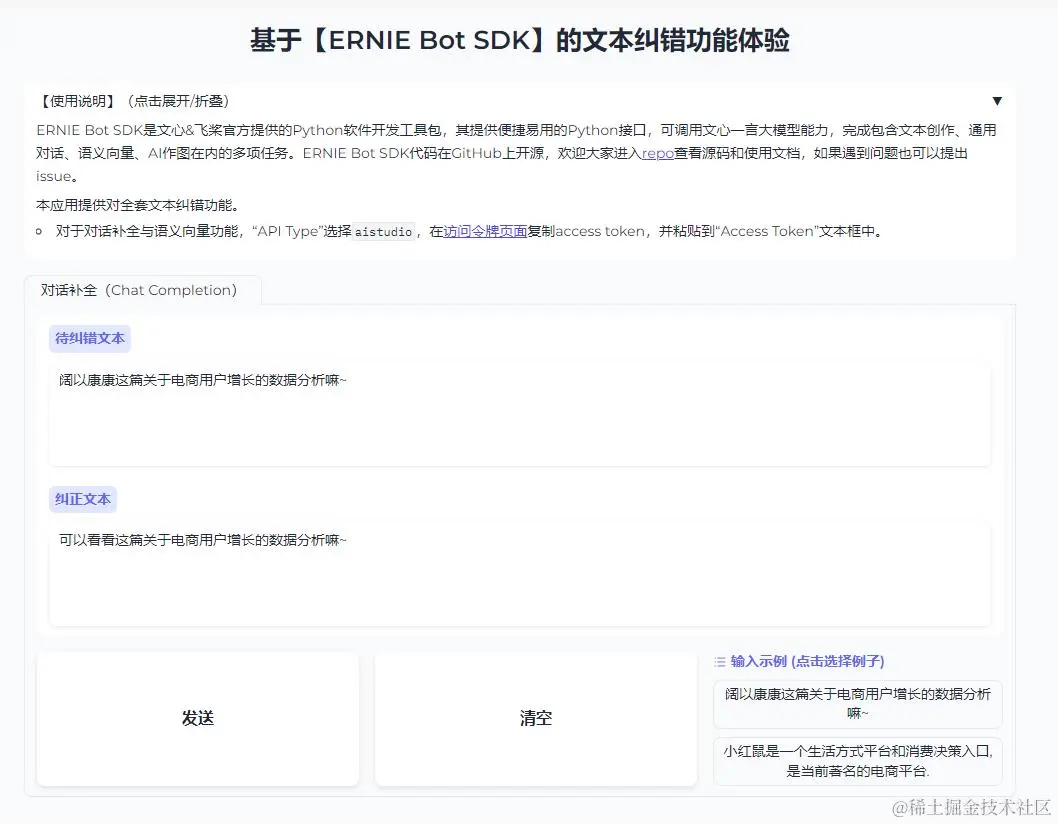Screen dimensions: 1058x824
Task: Select example 阔以康康这篇关于电商用户增长
Action: pos(858,703)
